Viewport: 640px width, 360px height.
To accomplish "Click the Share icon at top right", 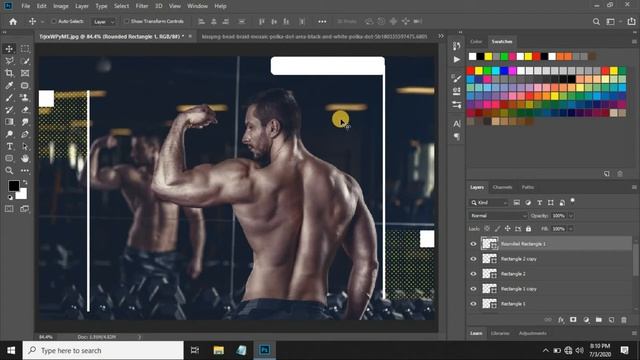I will tap(631, 22).
